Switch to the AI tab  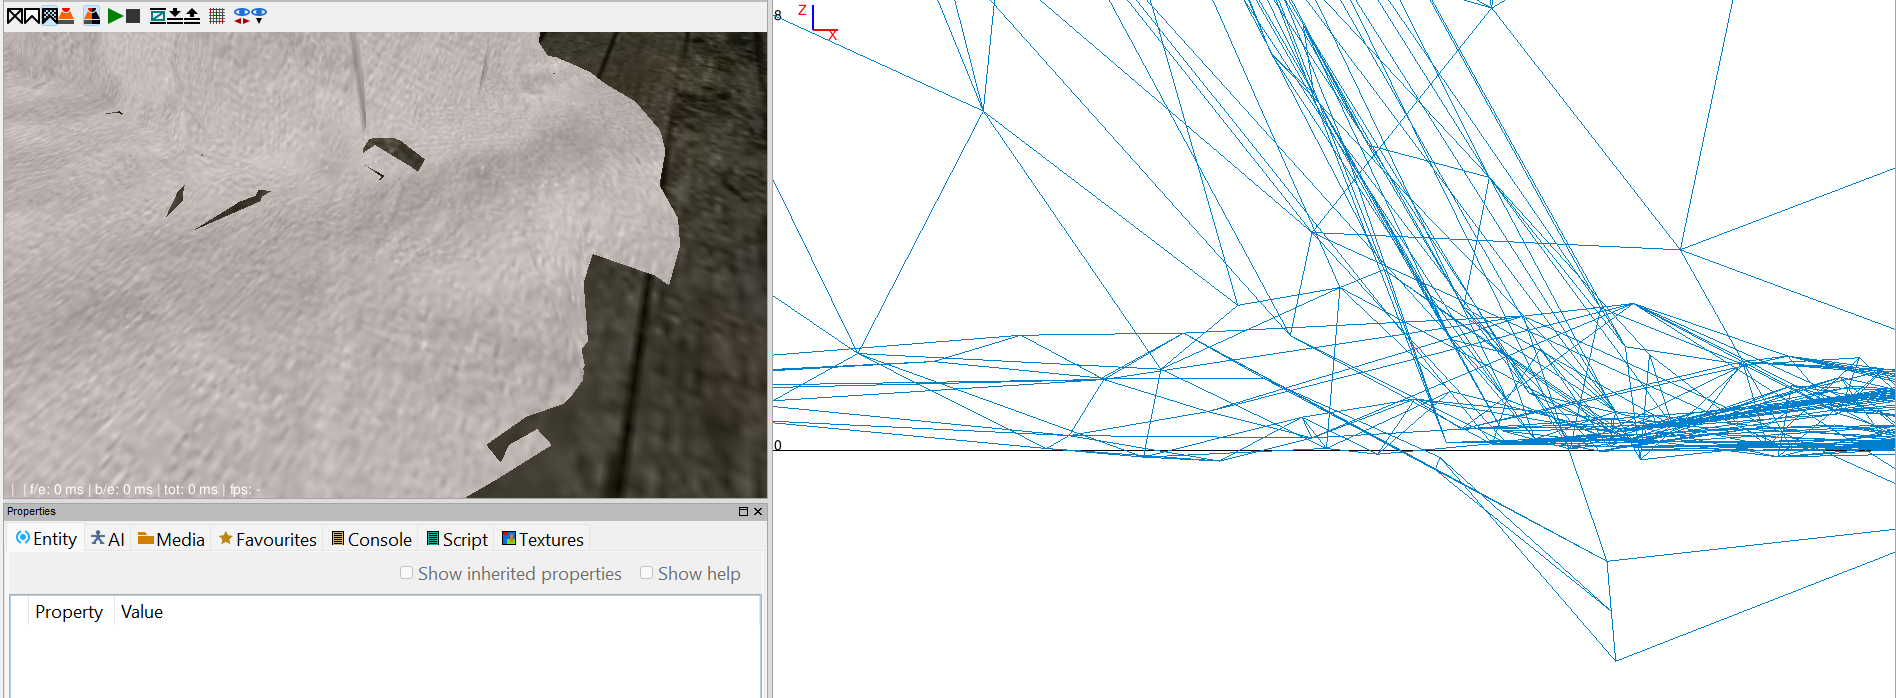tap(108, 539)
